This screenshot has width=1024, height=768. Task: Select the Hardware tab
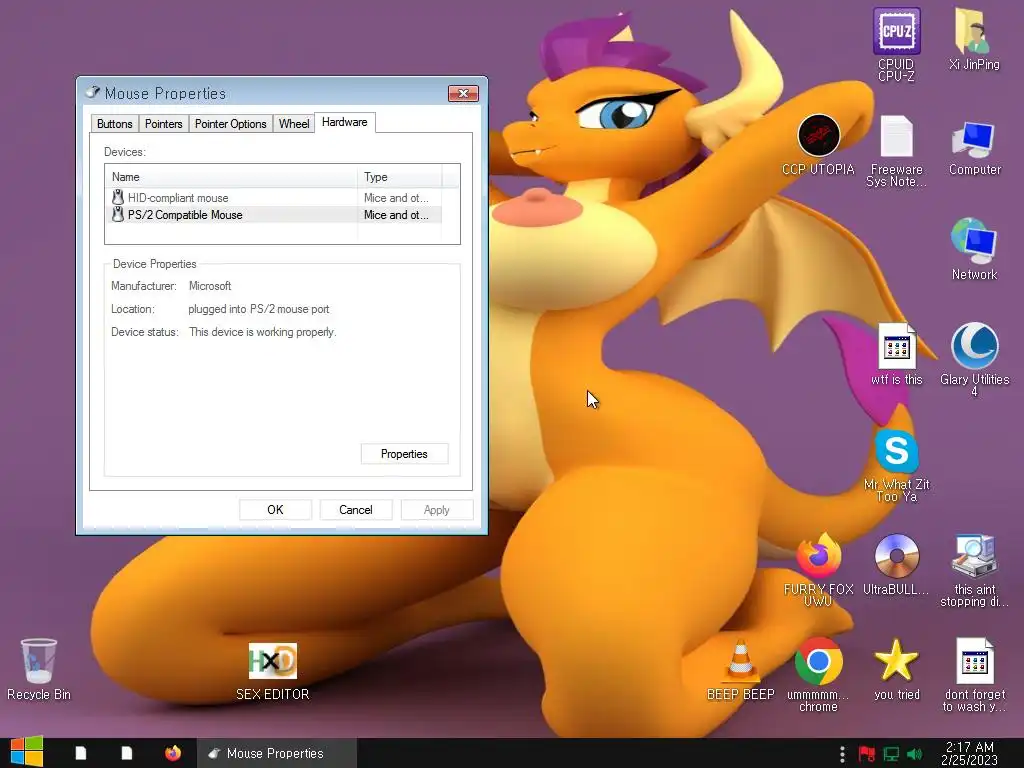click(344, 122)
